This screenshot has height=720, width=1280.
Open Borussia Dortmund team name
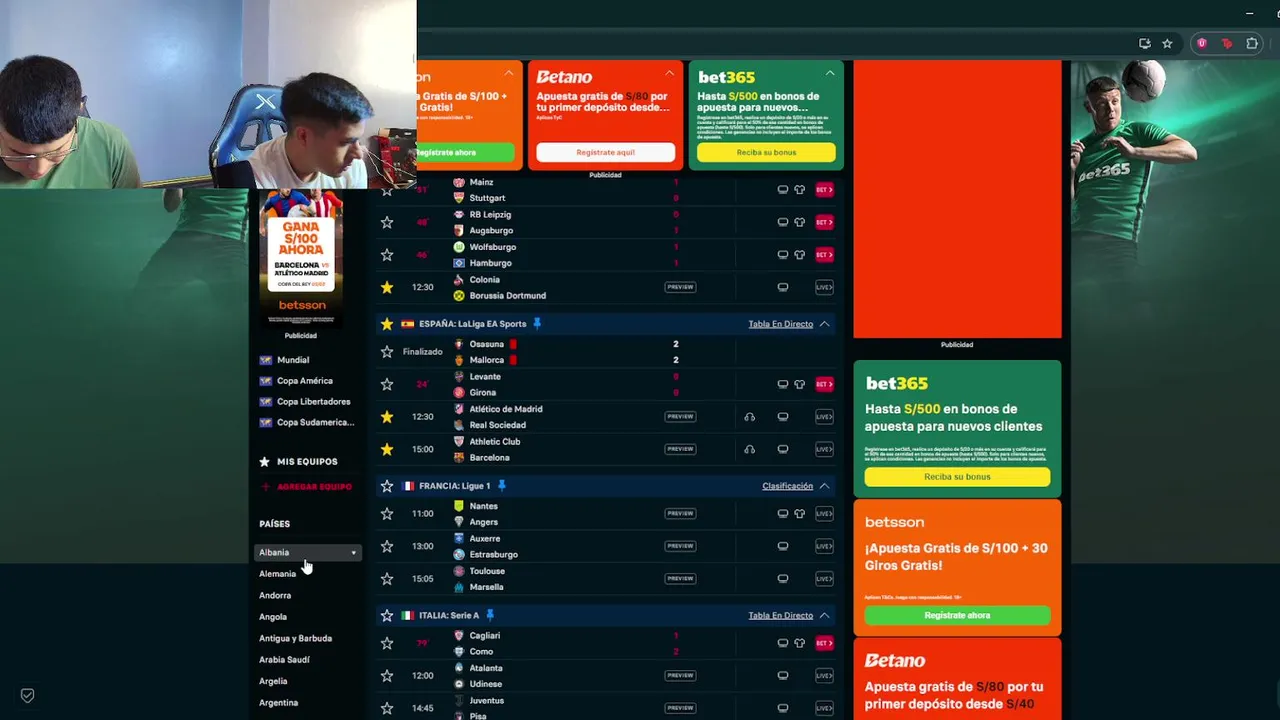pos(508,296)
